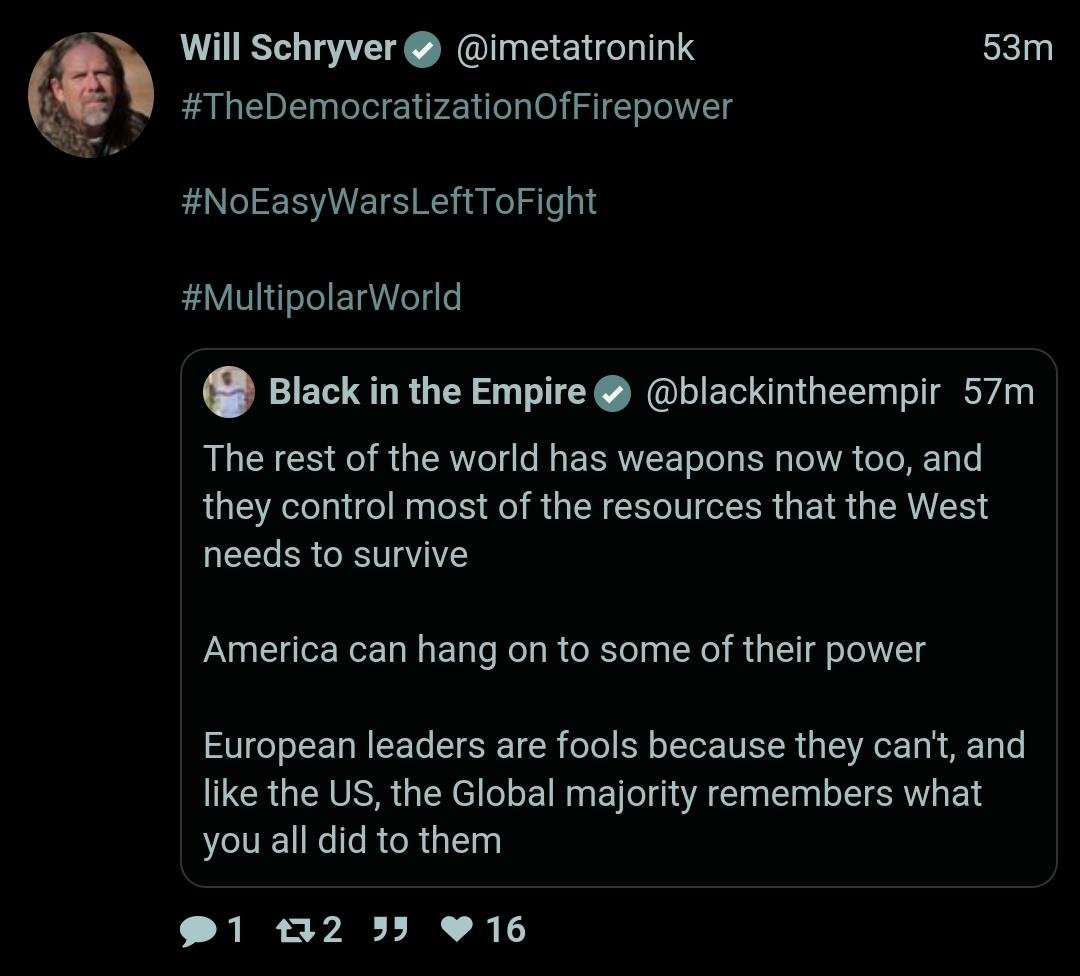
Task: Select the #MultipolarWorld hashtag
Action: coord(321,297)
